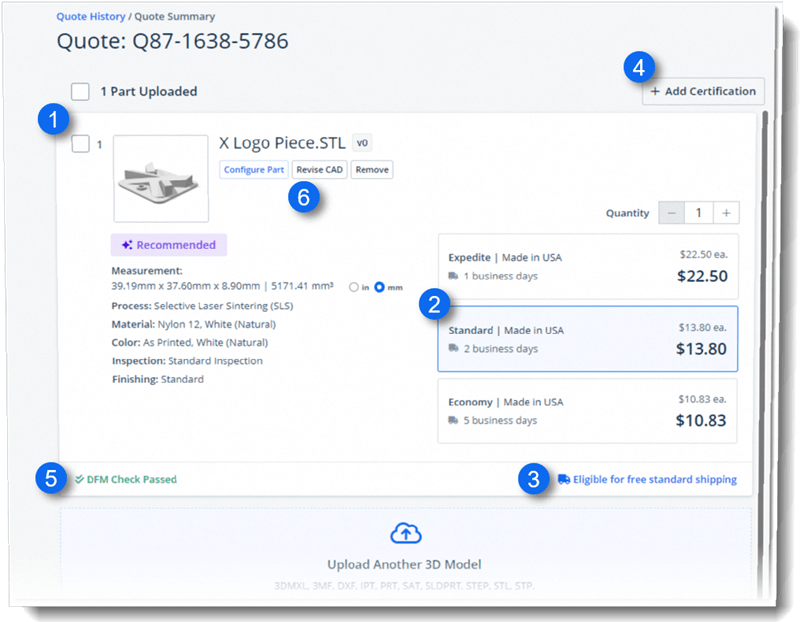Click the truck icon in the Expedite option
The image size is (800, 622).
tap(453, 276)
